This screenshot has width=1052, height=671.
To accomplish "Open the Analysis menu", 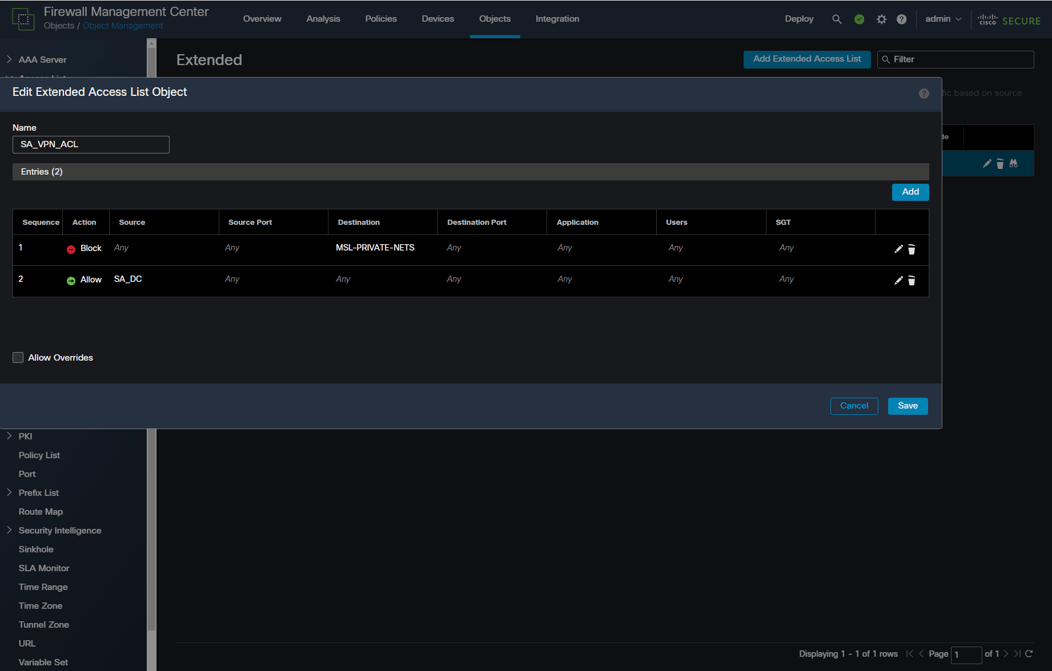I will (x=323, y=19).
